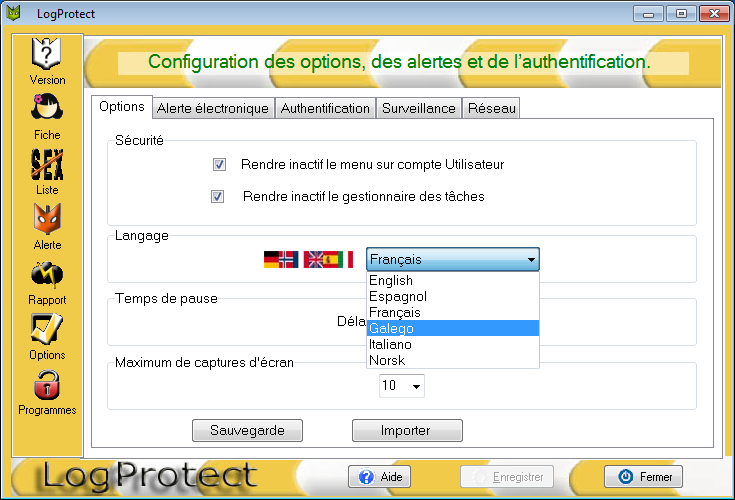Click the Importer button
The width and height of the screenshot is (735, 500).
(x=407, y=430)
